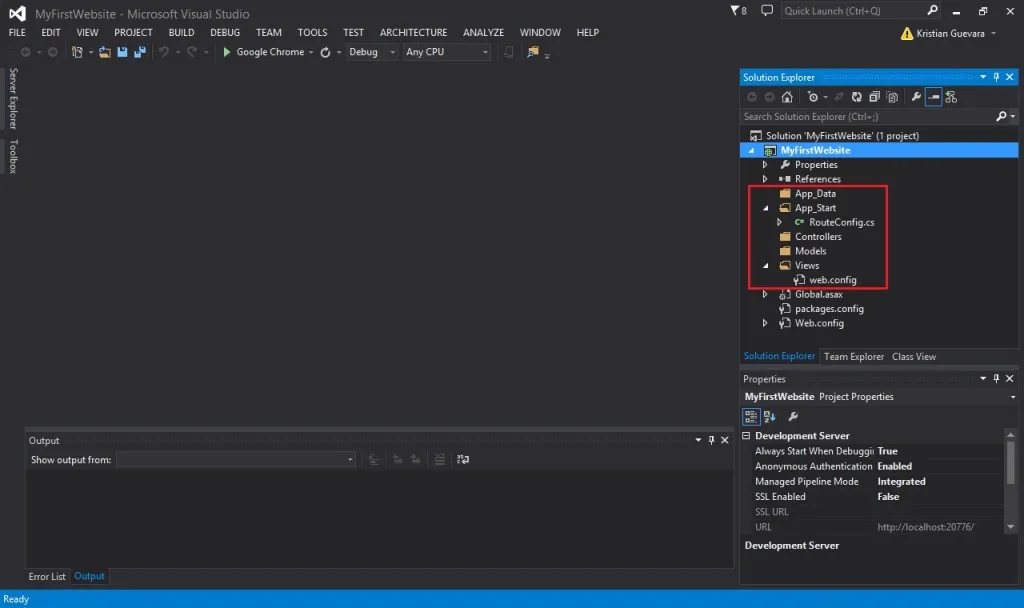
Task: Open the ANALYZE menu
Action: click(483, 32)
